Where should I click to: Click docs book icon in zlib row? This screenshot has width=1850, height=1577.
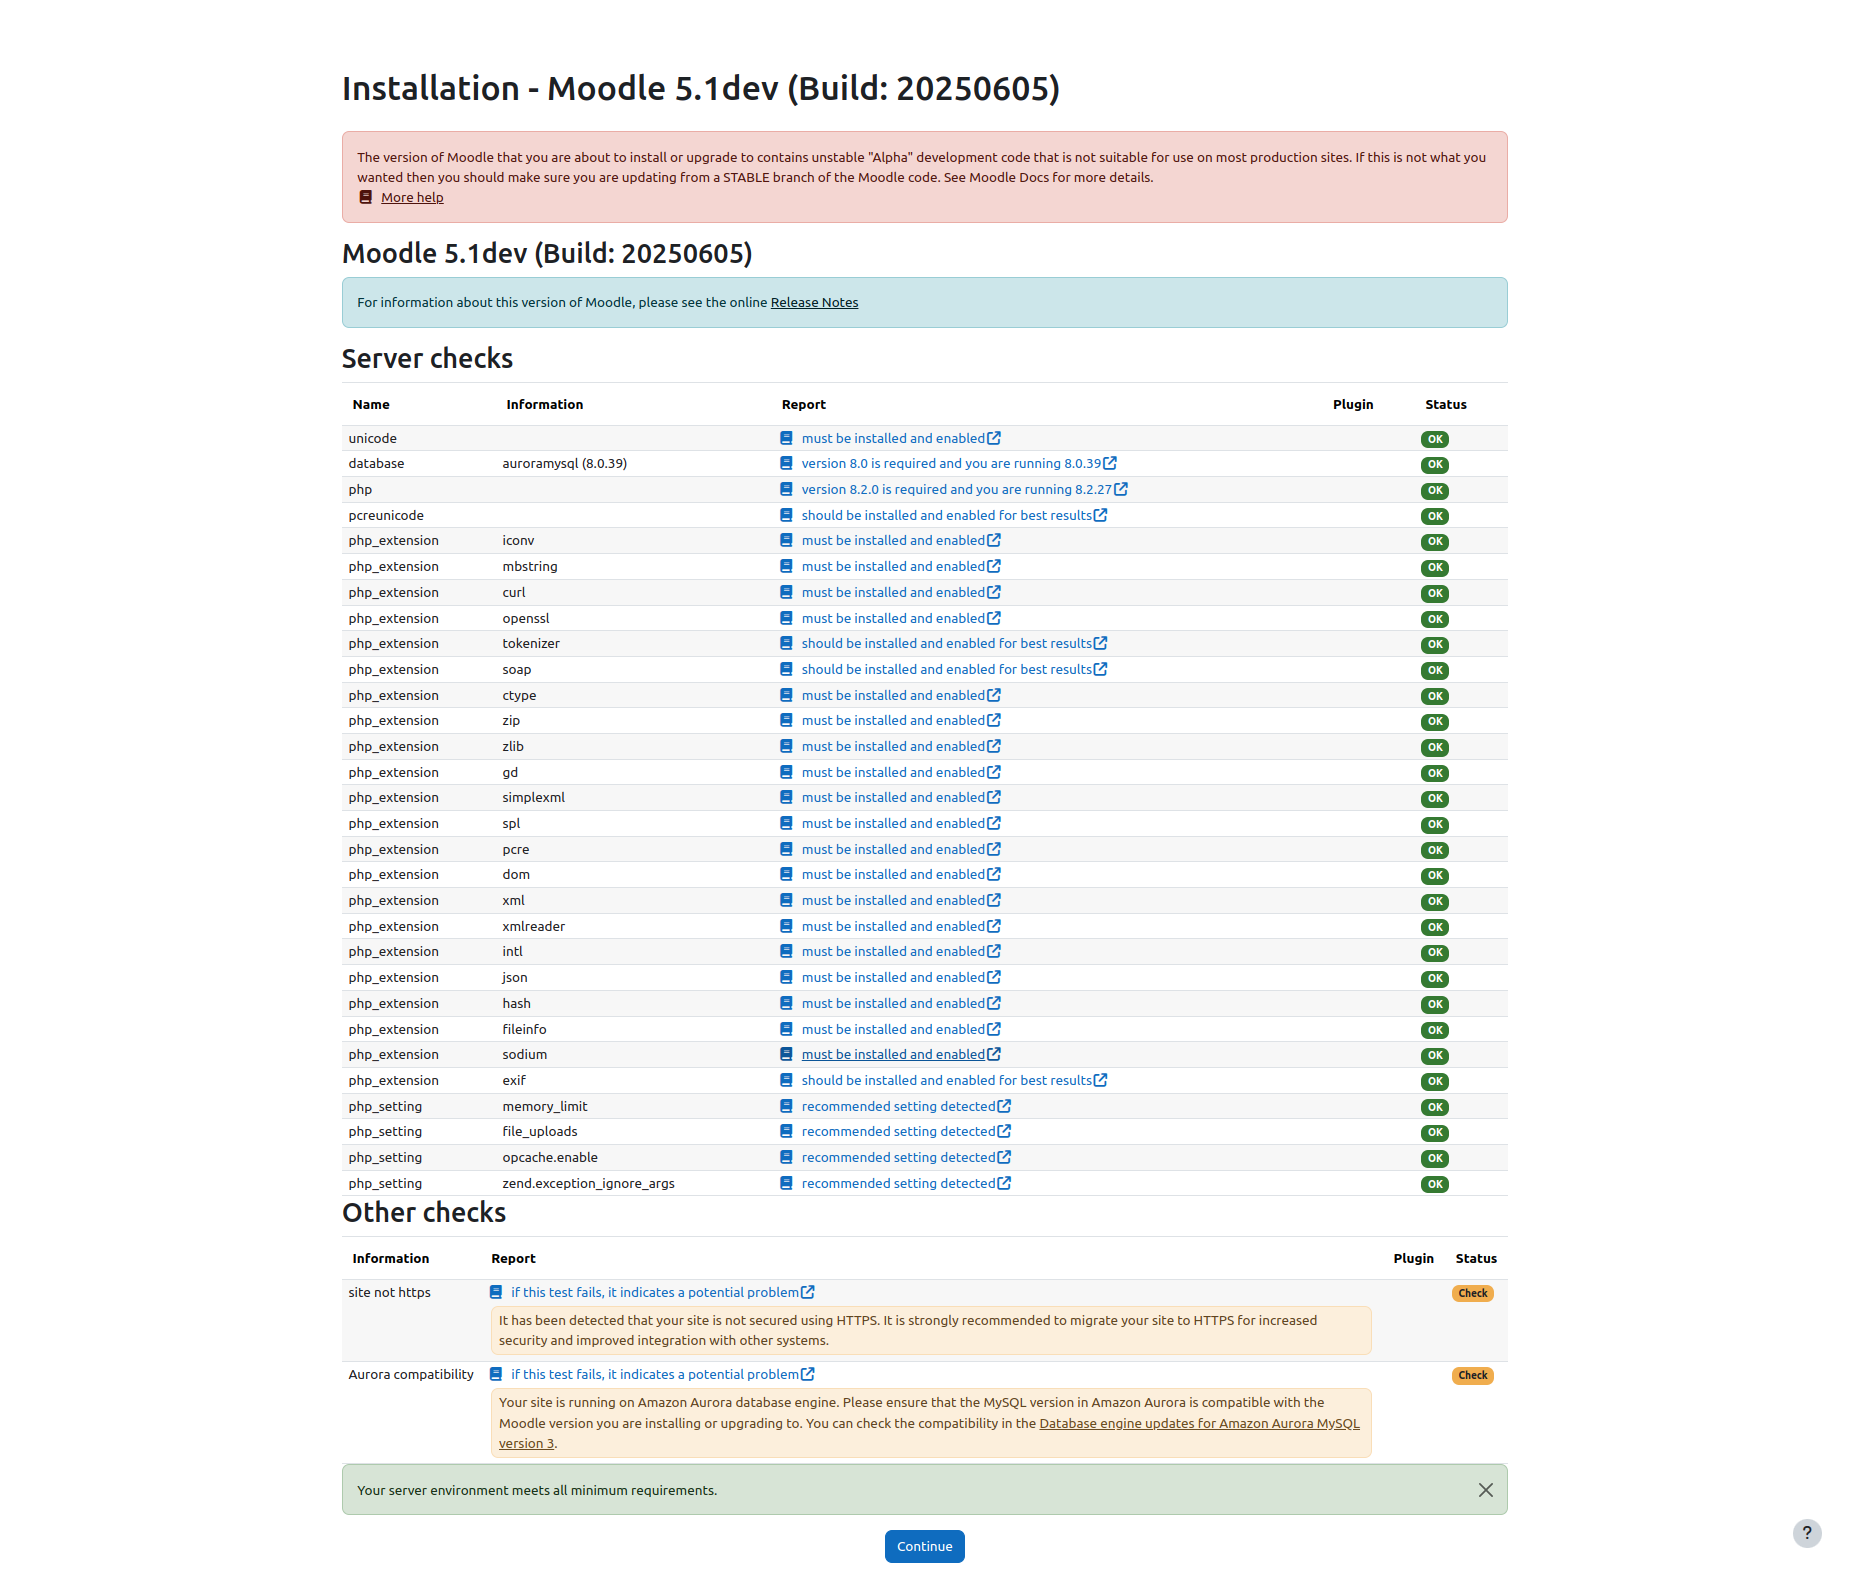(x=786, y=746)
